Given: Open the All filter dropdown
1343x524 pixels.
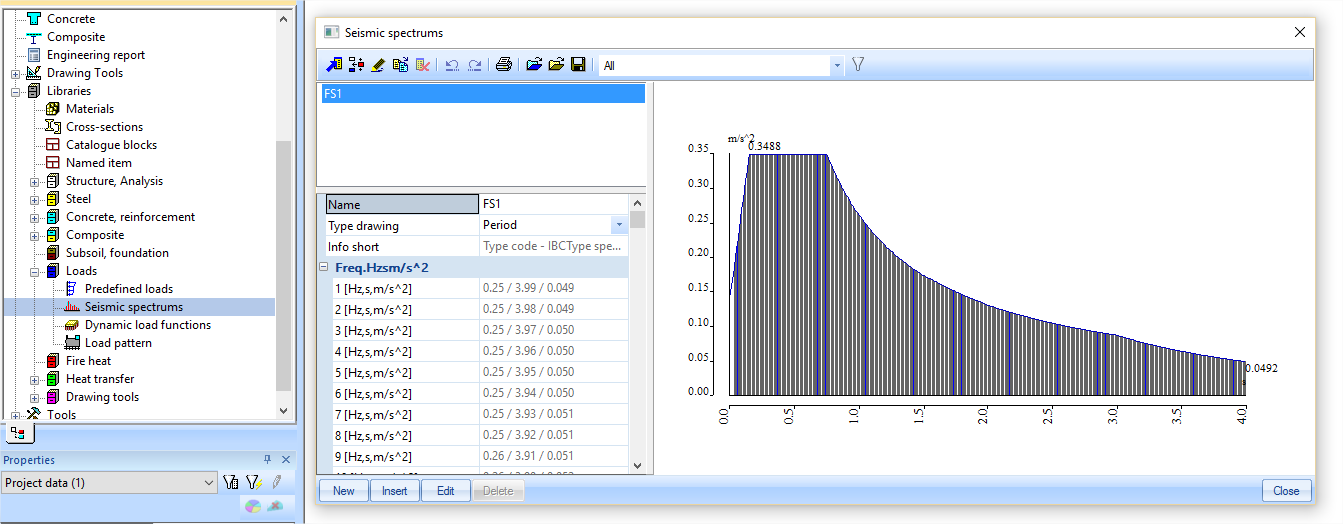Looking at the screenshot, I should pos(836,66).
